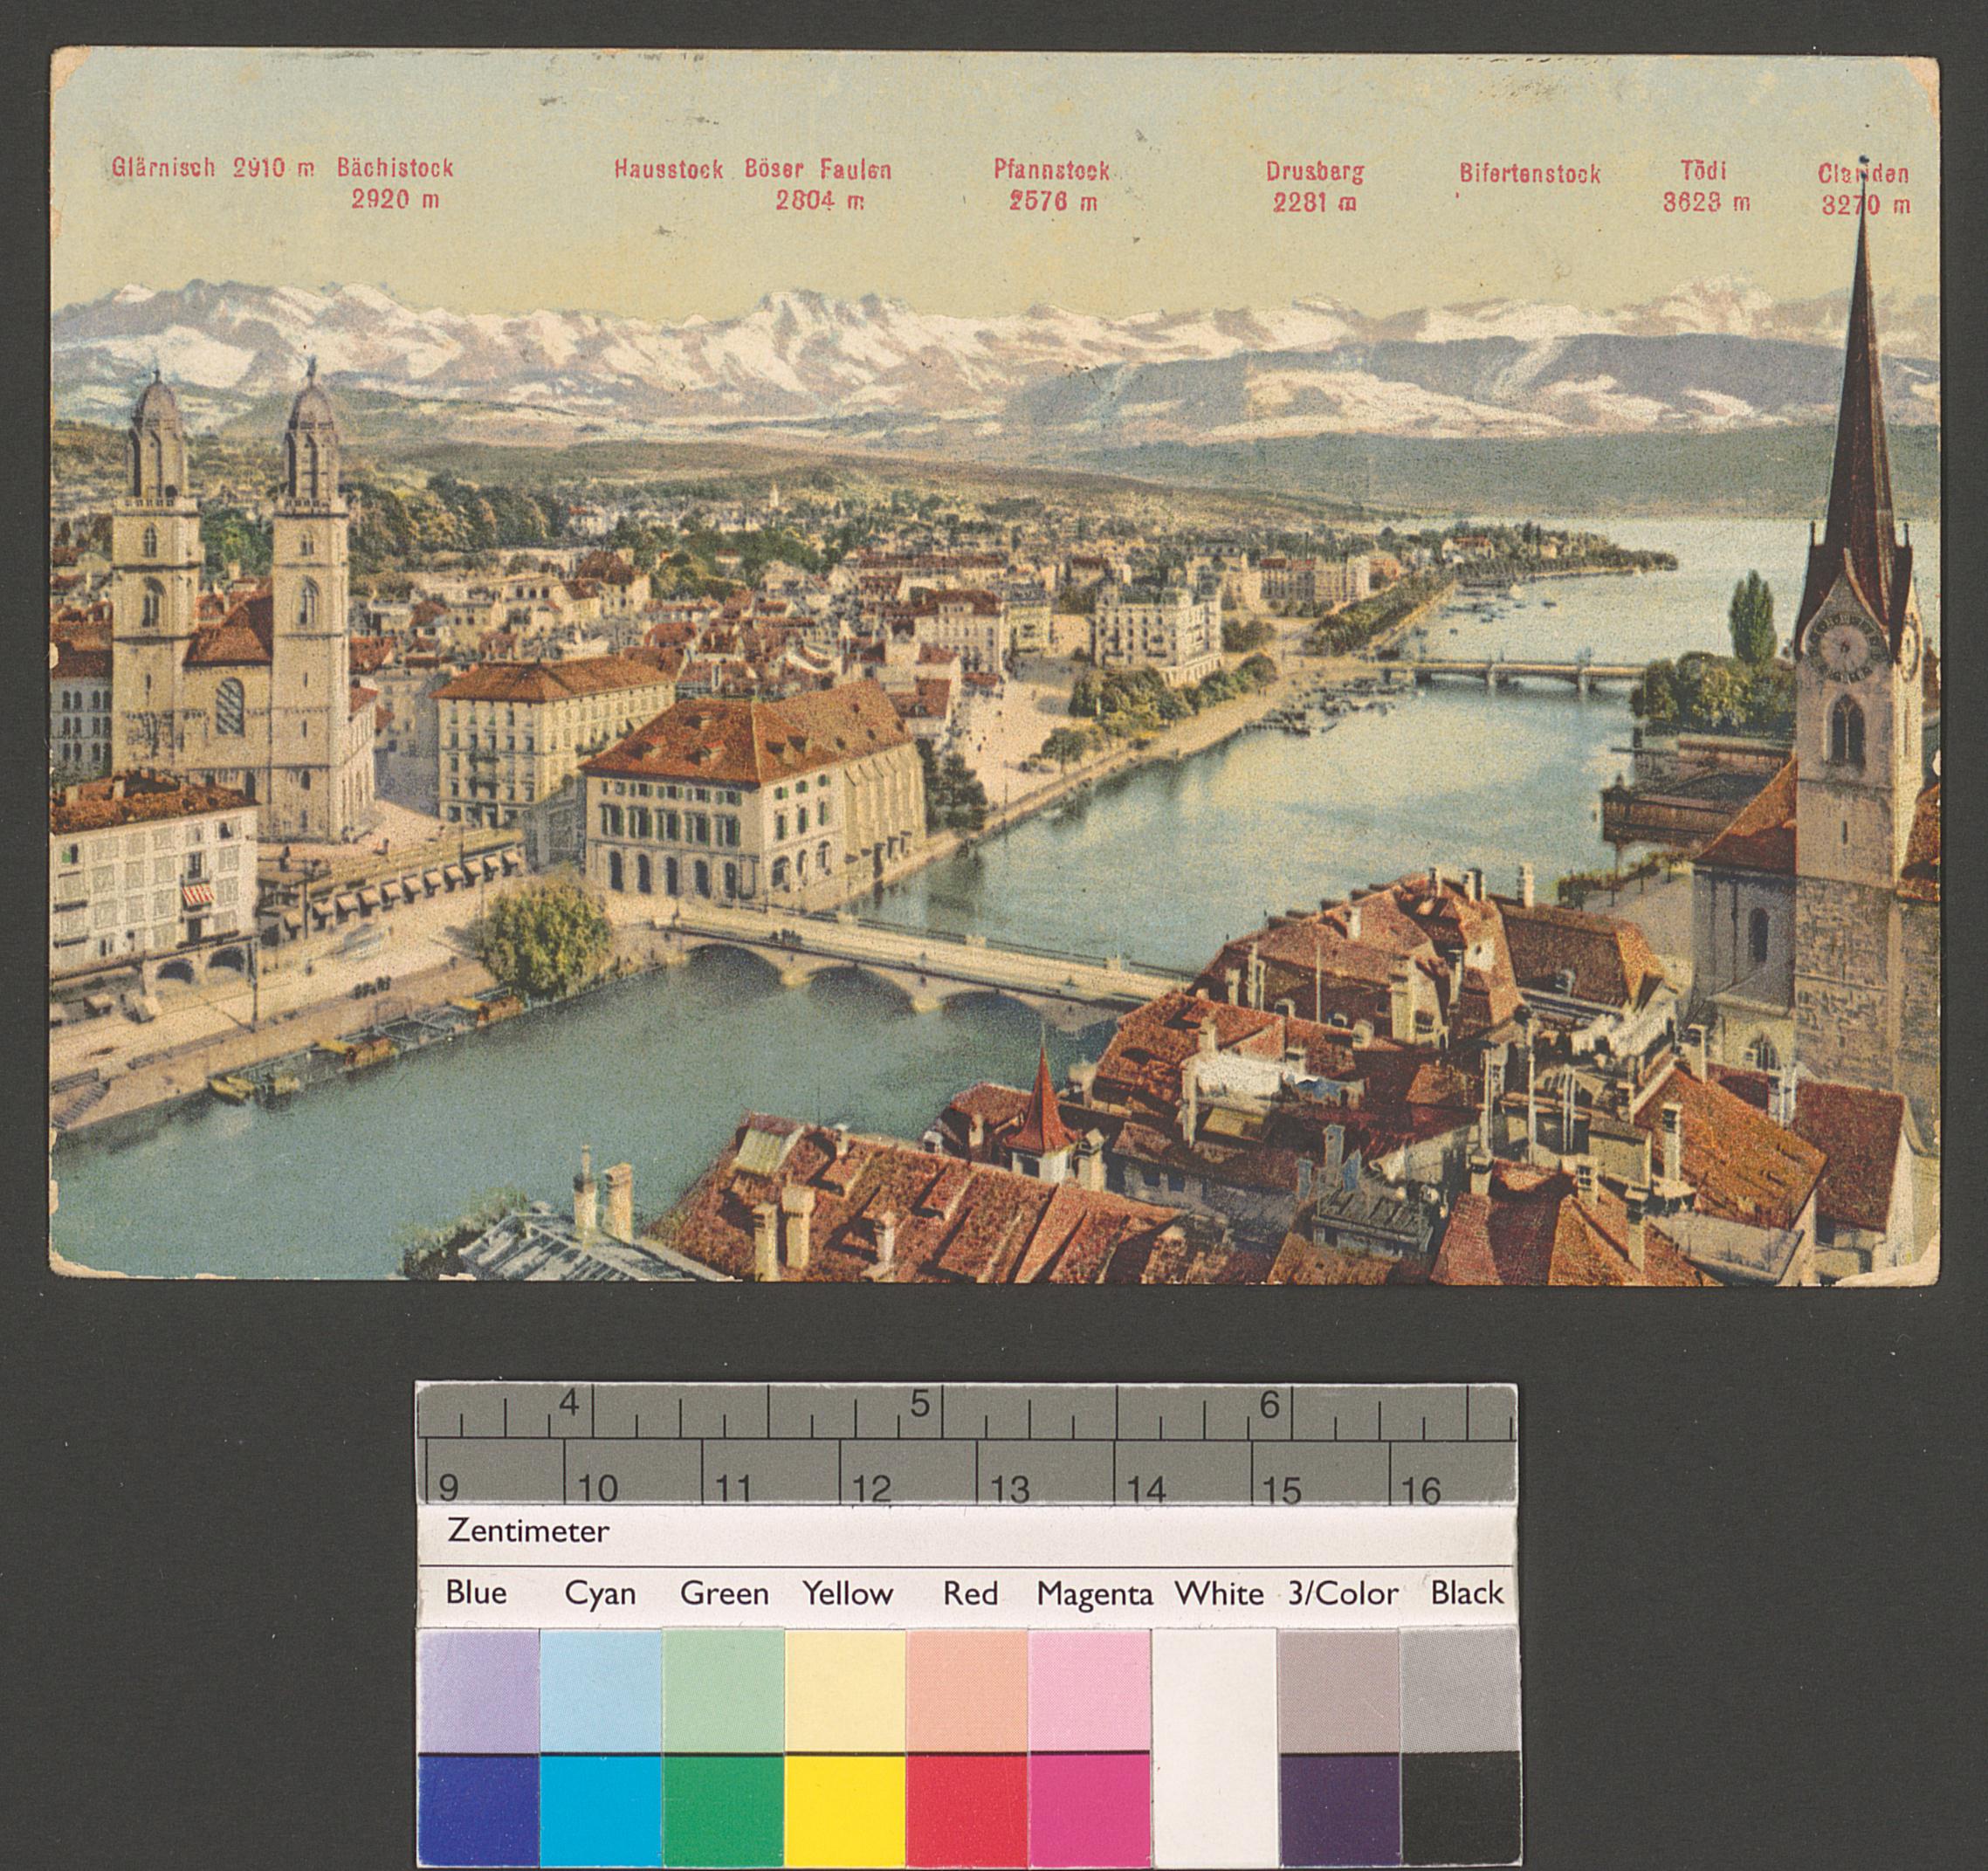
Task: Click the clock face on the church spire
Action: point(1843,647)
